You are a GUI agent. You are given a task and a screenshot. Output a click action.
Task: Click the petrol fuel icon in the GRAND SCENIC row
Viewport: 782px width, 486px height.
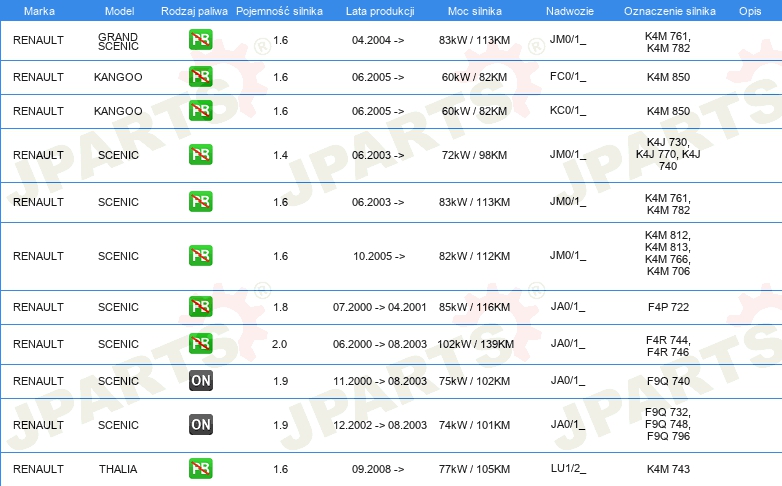click(200, 40)
